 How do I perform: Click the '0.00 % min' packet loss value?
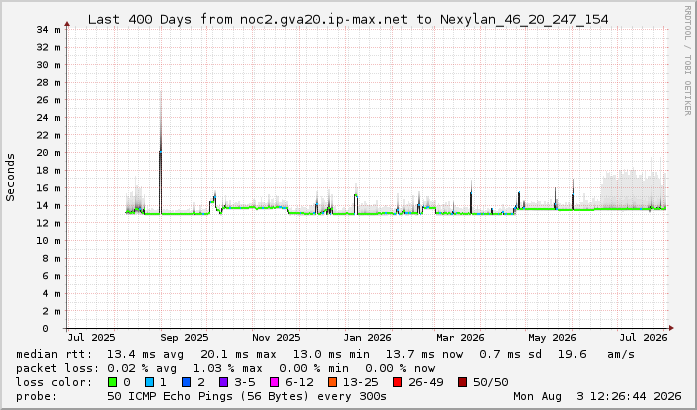pyautogui.click(x=314, y=368)
